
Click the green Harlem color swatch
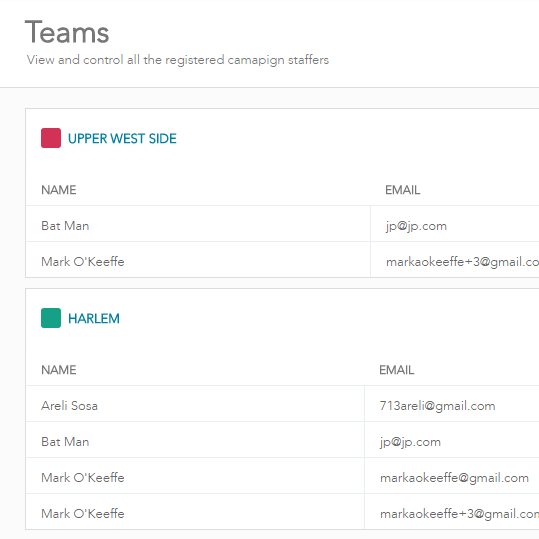point(51,318)
